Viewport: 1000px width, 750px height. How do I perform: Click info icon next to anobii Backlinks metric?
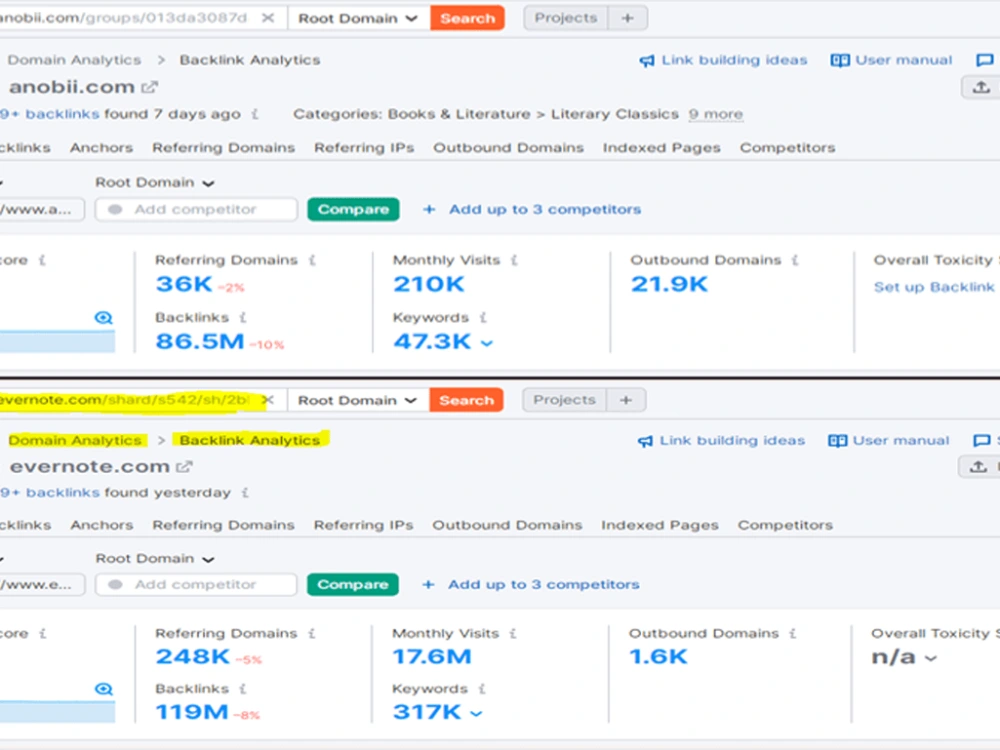[x=243, y=318]
